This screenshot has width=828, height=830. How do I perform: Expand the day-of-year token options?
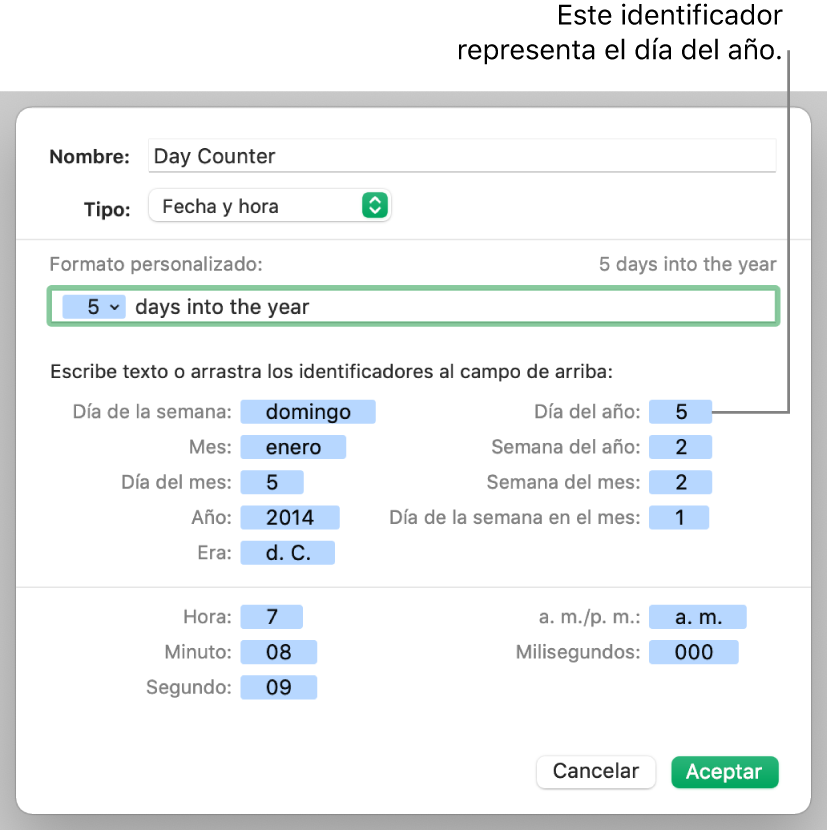[x=114, y=307]
